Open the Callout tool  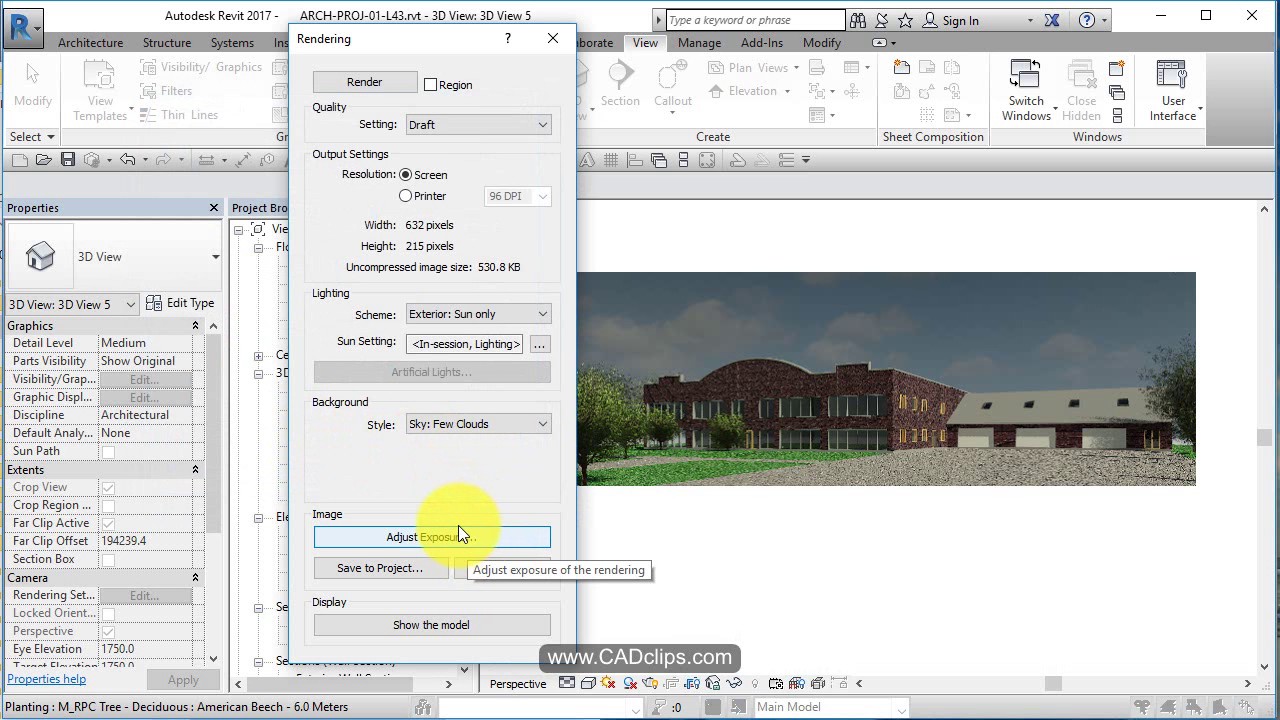click(672, 84)
